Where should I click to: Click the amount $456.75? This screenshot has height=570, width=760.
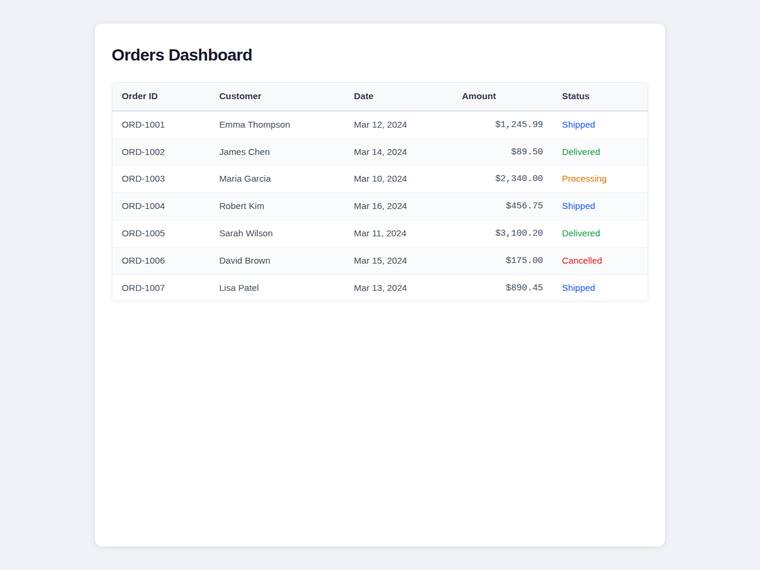(524, 206)
